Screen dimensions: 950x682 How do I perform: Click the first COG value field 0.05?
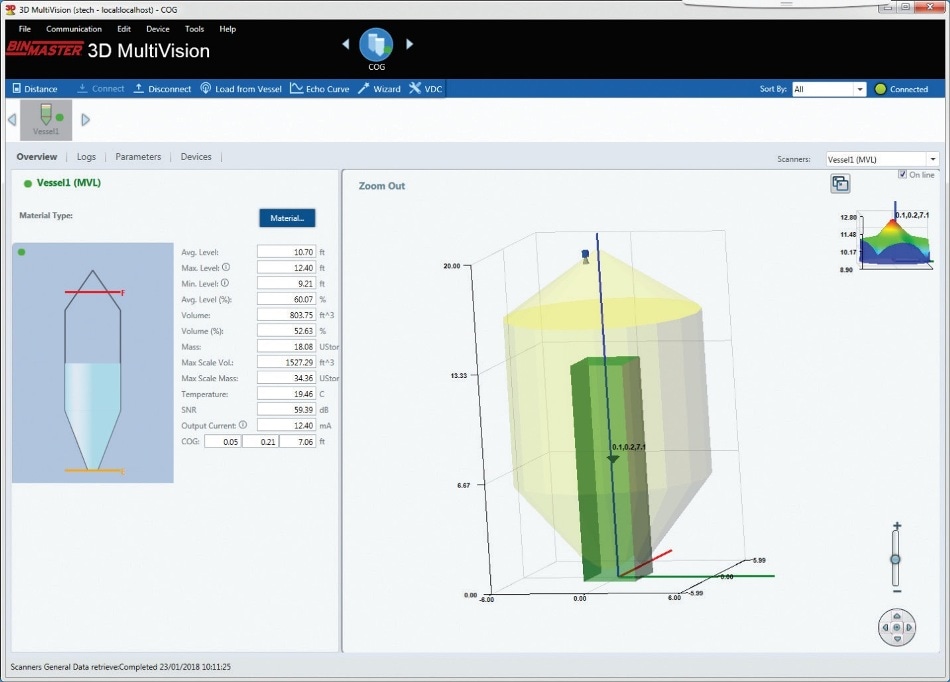223,442
